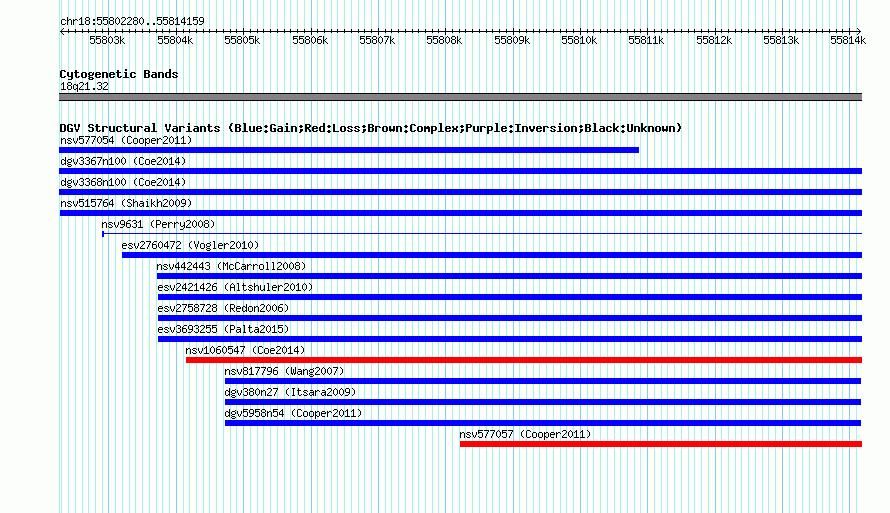Click the dgv5958n54 blue bar

pos(543,423)
